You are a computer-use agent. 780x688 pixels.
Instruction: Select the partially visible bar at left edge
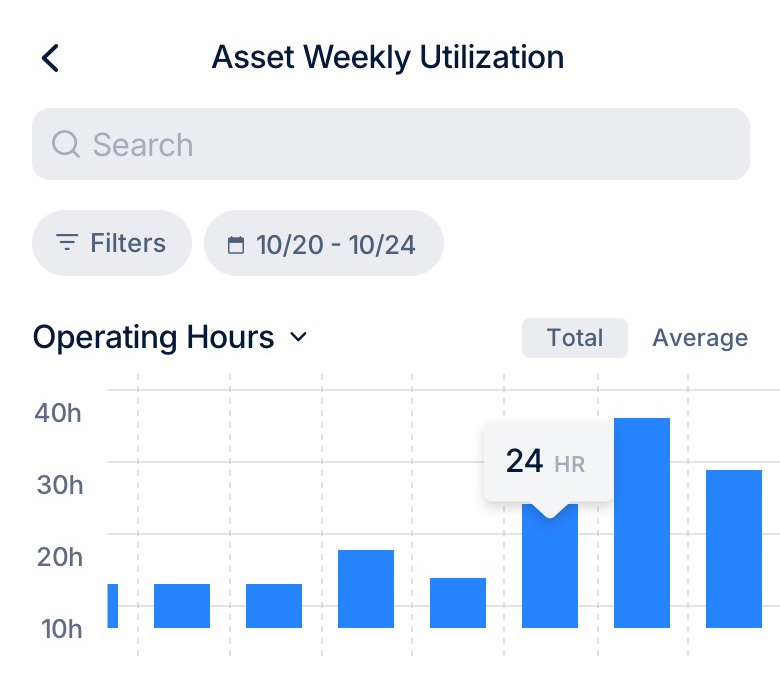click(x=112, y=606)
